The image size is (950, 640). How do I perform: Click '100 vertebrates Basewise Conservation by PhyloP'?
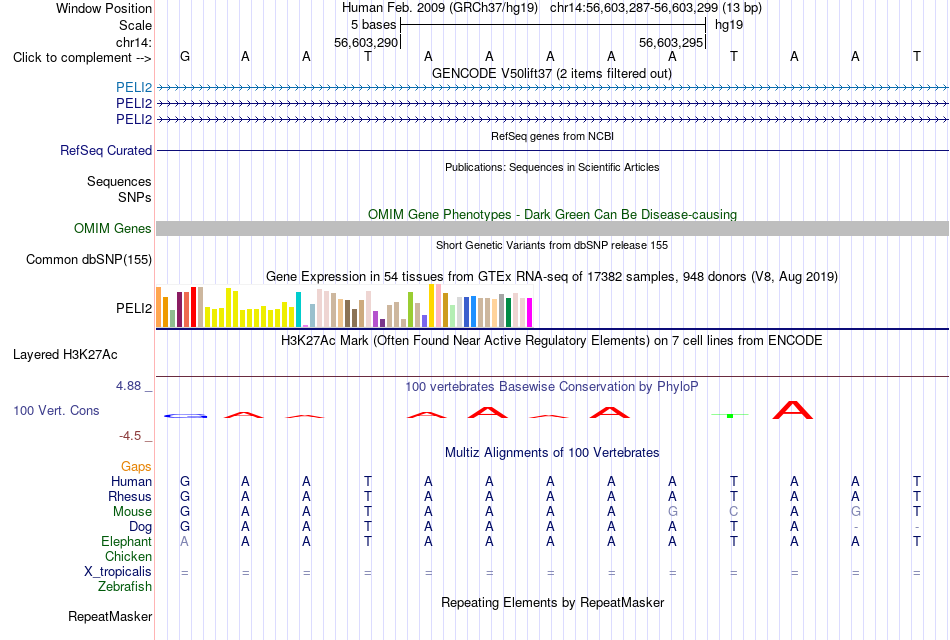click(551, 386)
